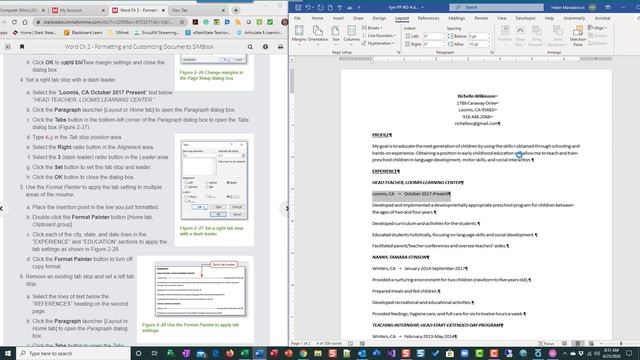This screenshot has width=640, height=360.
Task: Open the Selection Pane
Action: [578, 36]
